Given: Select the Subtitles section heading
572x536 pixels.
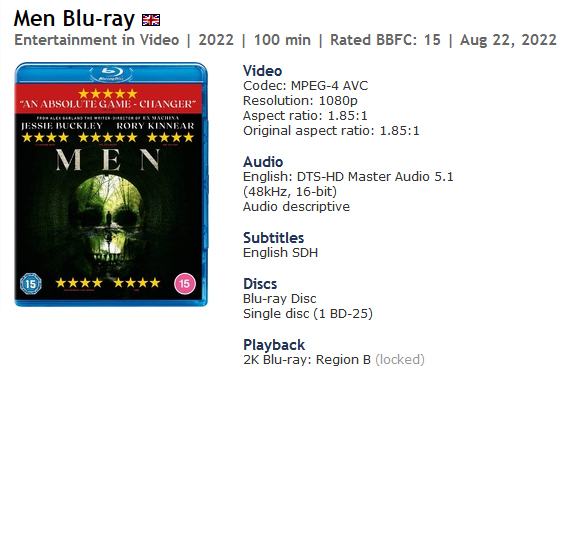Looking at the screenshot, I should [x=274, y=238].
